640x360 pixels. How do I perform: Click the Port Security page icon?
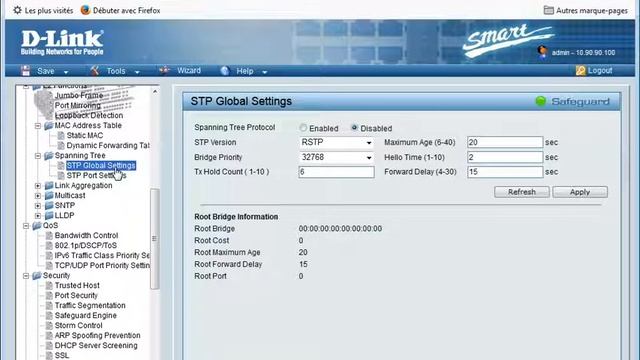point(49,296)
